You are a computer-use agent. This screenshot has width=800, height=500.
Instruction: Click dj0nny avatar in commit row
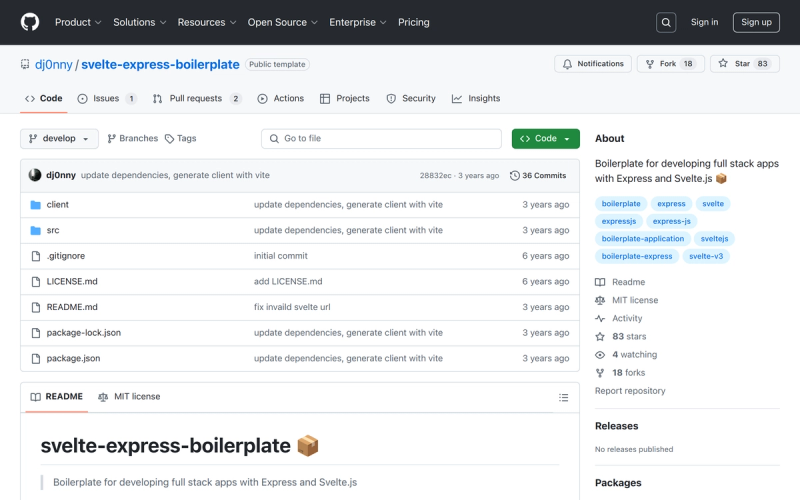click(x=35, y=175)
